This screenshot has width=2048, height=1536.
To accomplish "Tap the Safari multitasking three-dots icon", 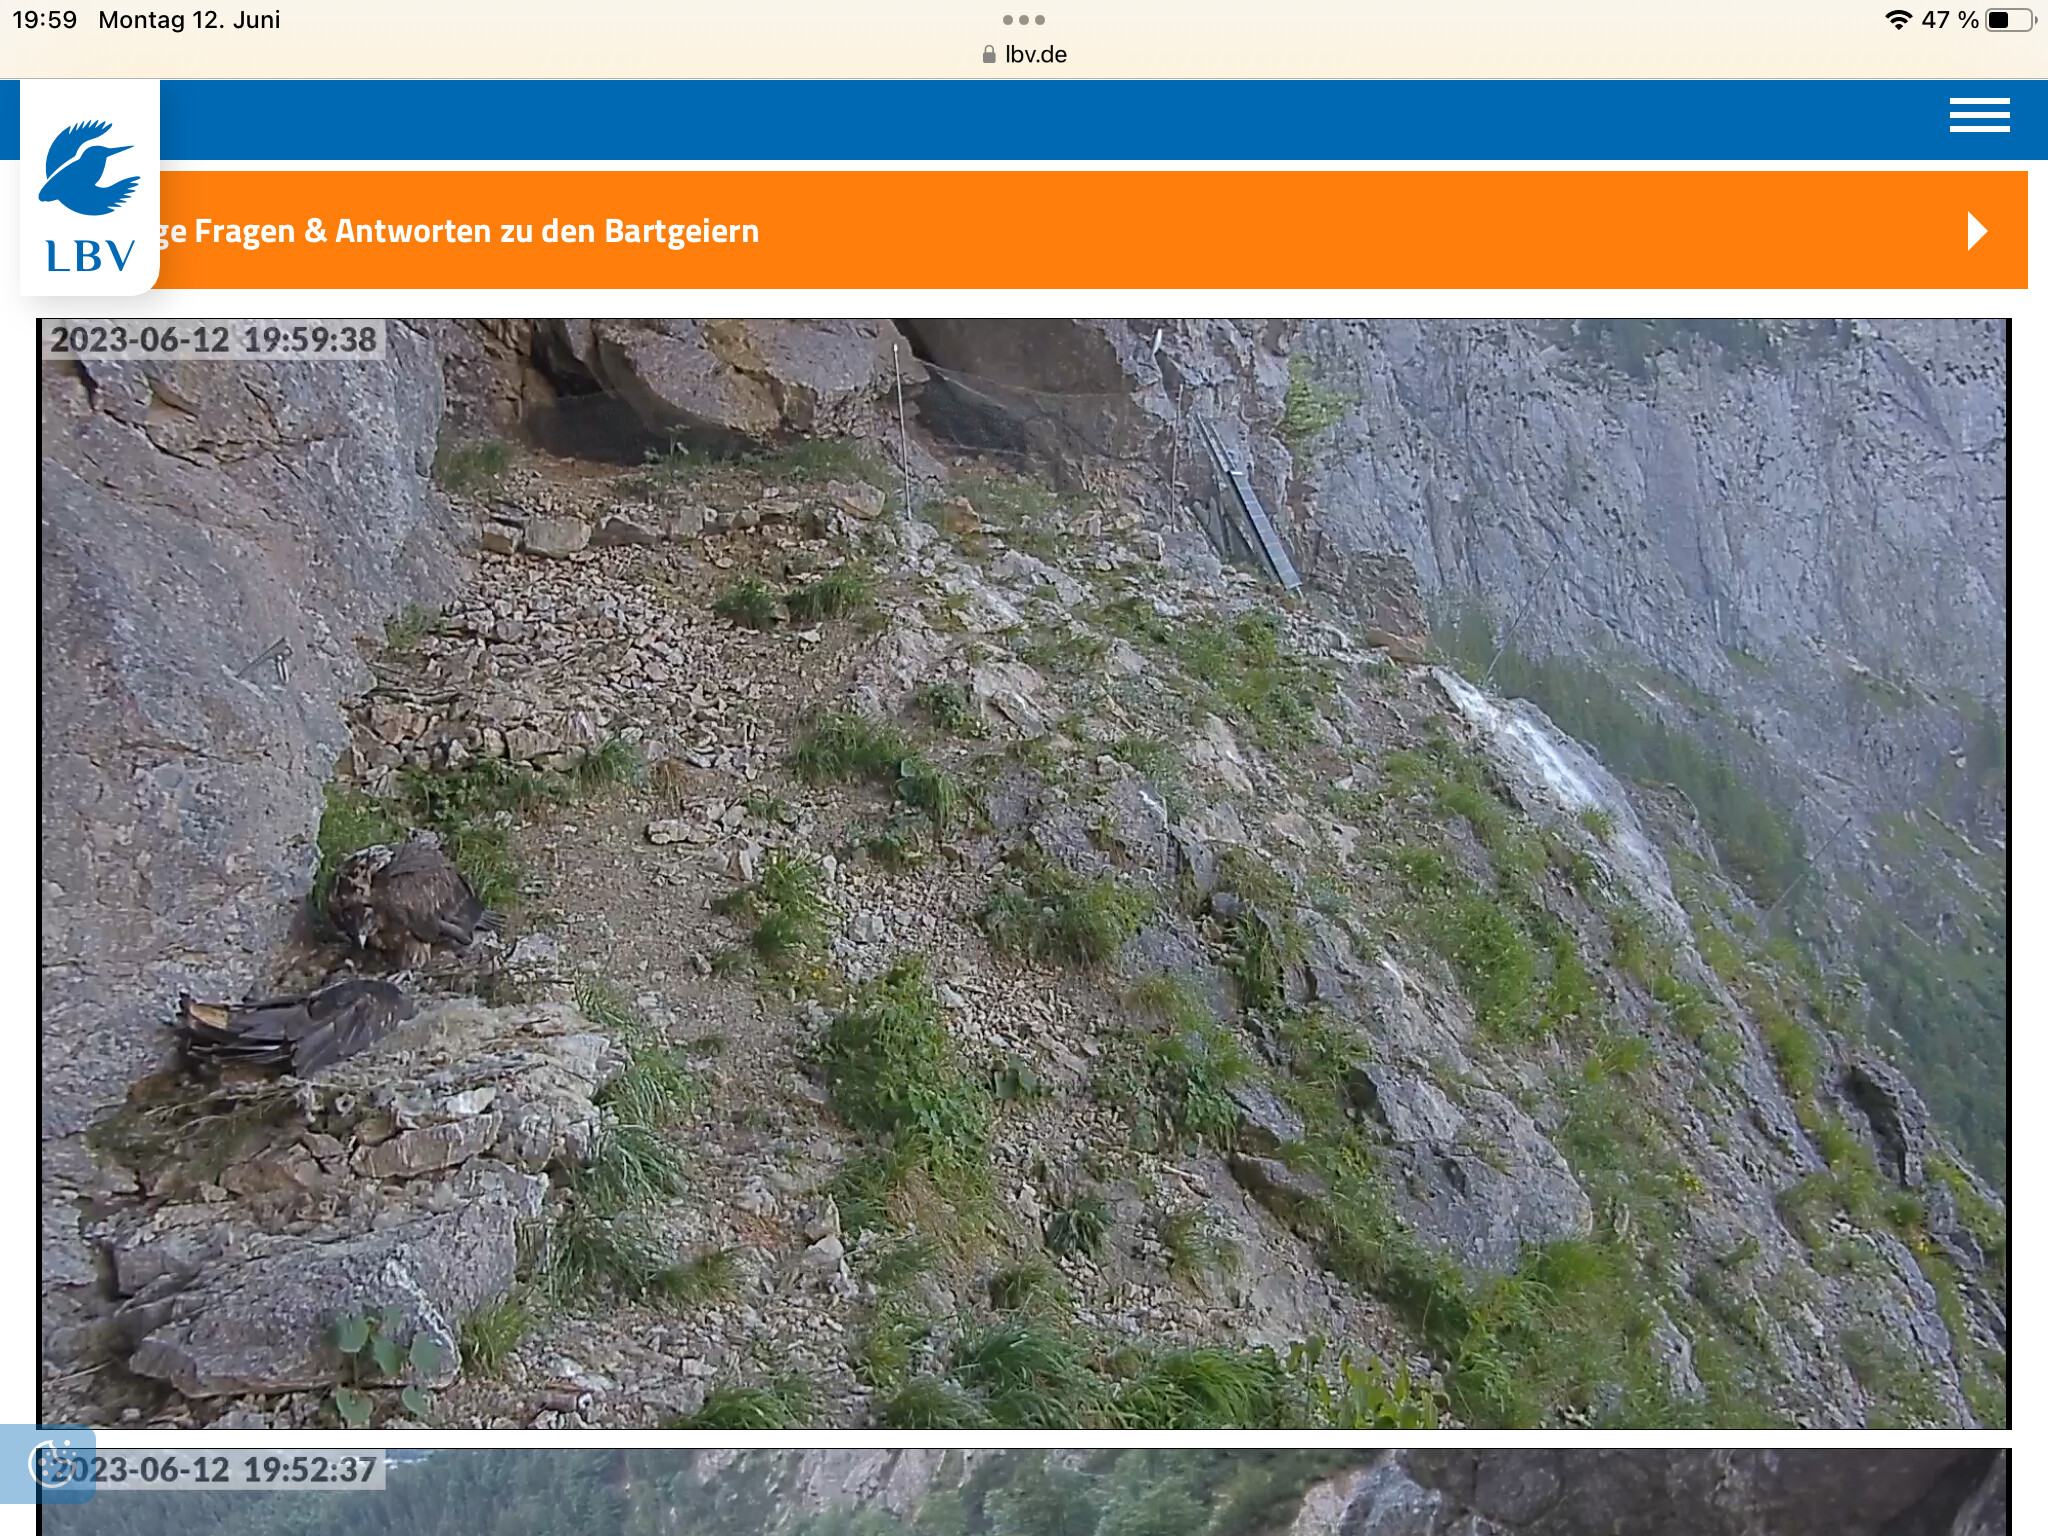I will [1023, 20].
